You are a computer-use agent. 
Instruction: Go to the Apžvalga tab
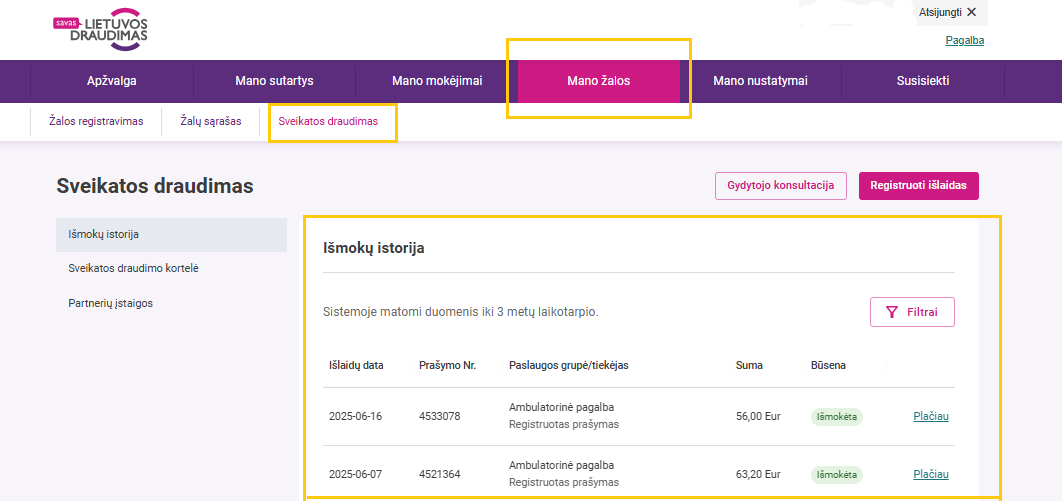pyautogui.click(x=112, y=81)
